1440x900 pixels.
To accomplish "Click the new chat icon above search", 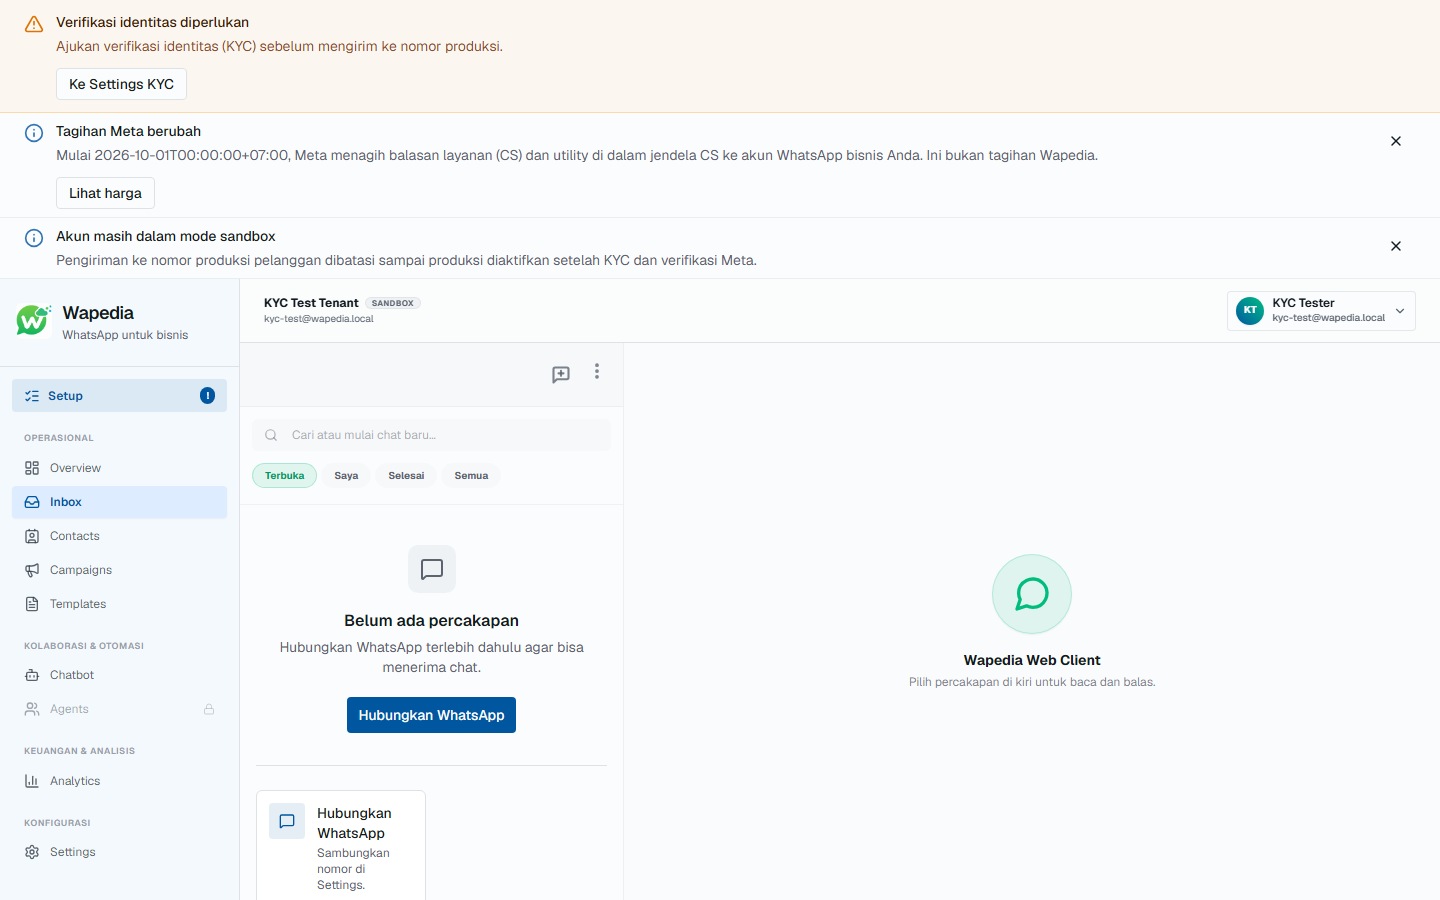I will (561, 374).
